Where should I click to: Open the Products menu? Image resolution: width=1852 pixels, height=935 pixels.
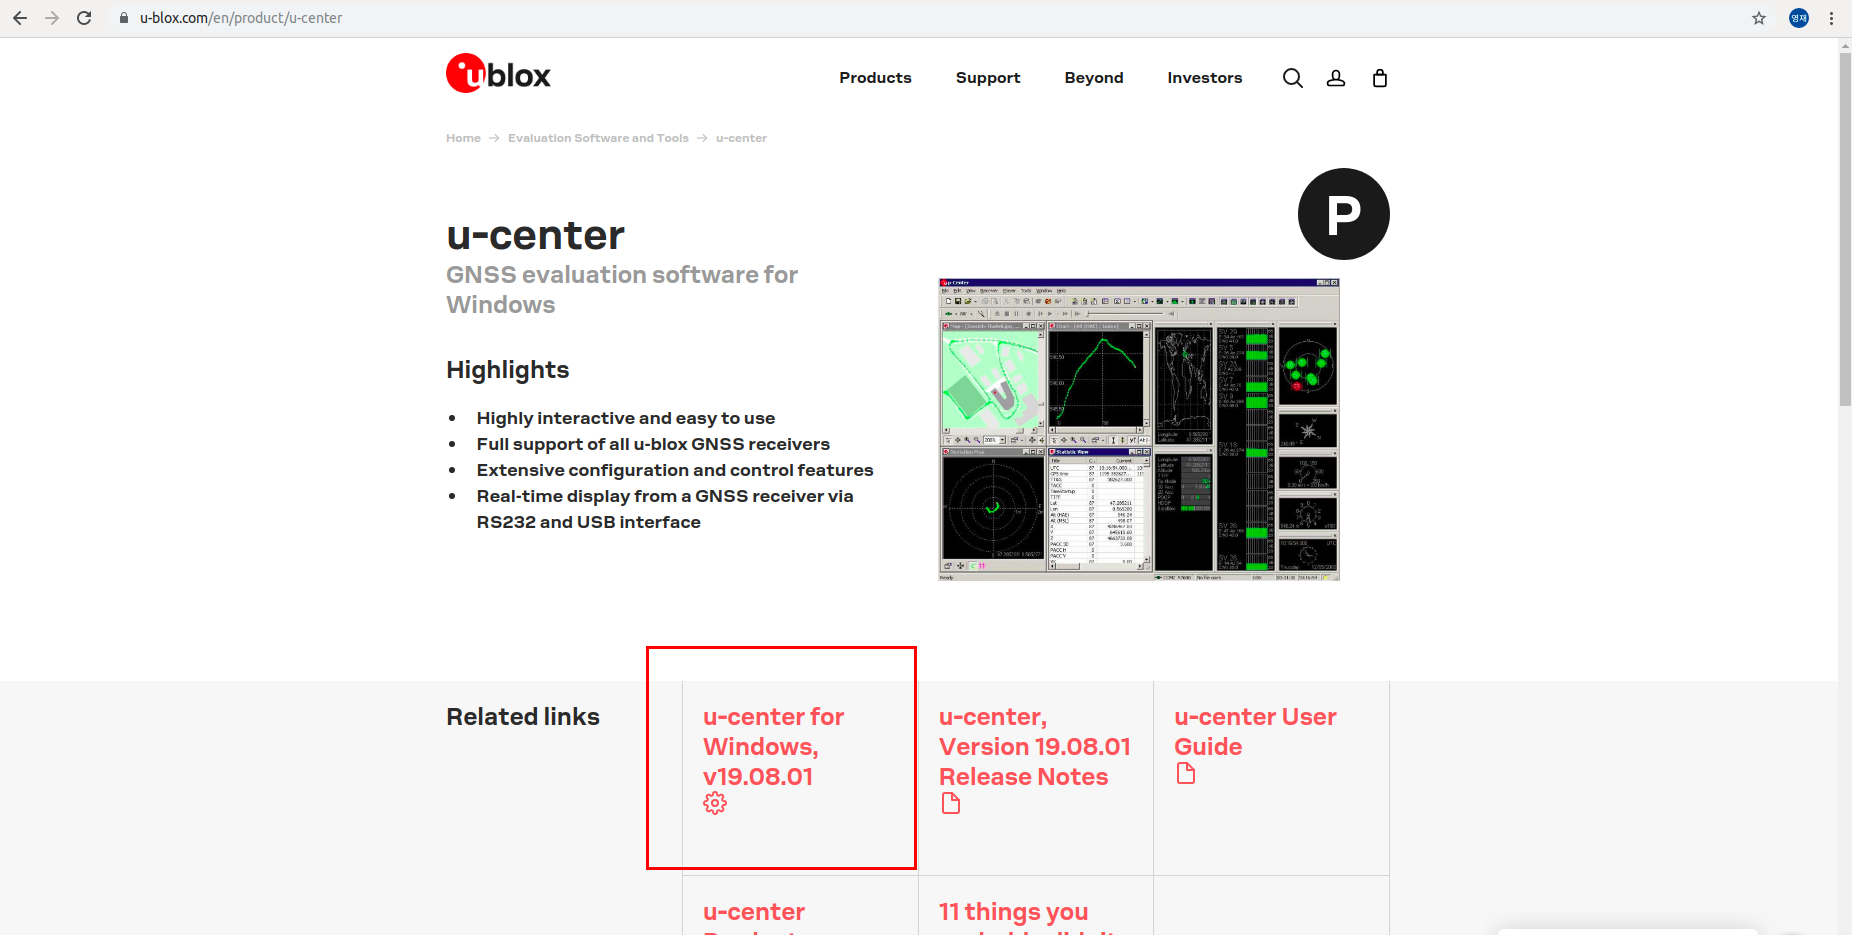tap(875, 78)
